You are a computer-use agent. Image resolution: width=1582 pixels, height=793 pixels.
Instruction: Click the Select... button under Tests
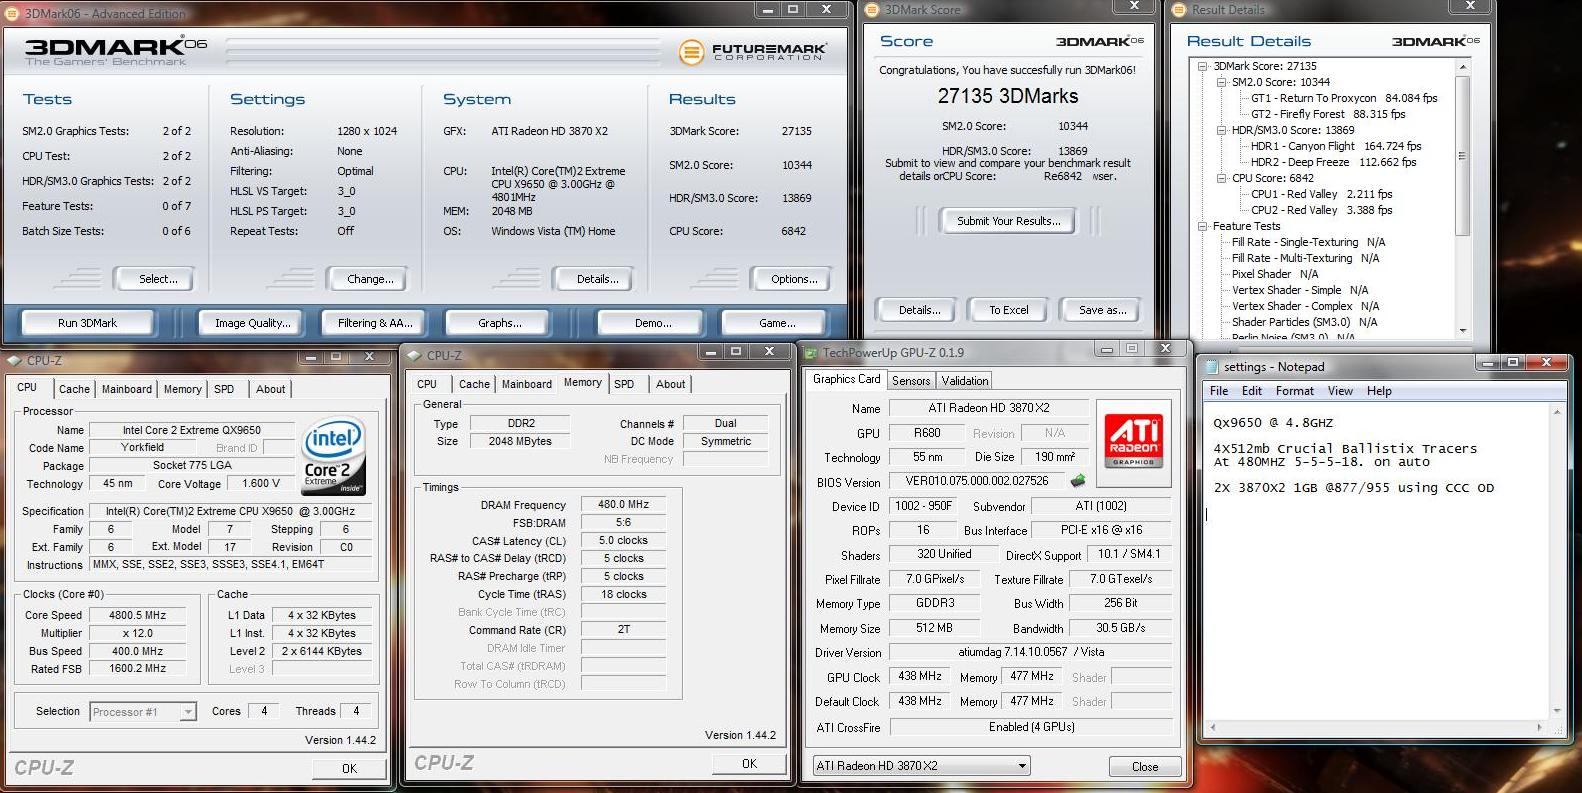pos(154,279)
